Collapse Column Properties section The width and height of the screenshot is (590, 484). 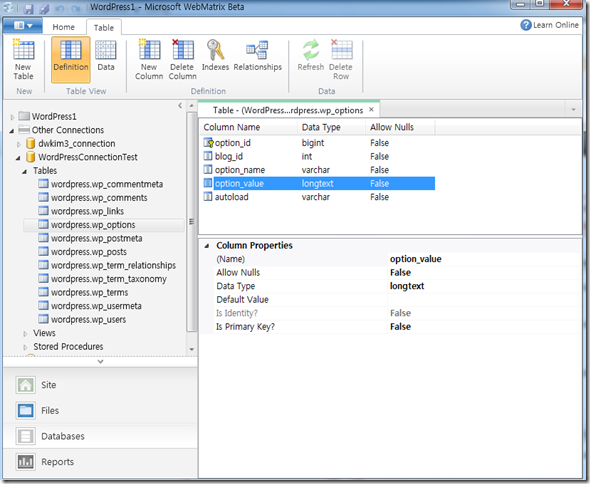pyautogui.click(x=207, y=246)
